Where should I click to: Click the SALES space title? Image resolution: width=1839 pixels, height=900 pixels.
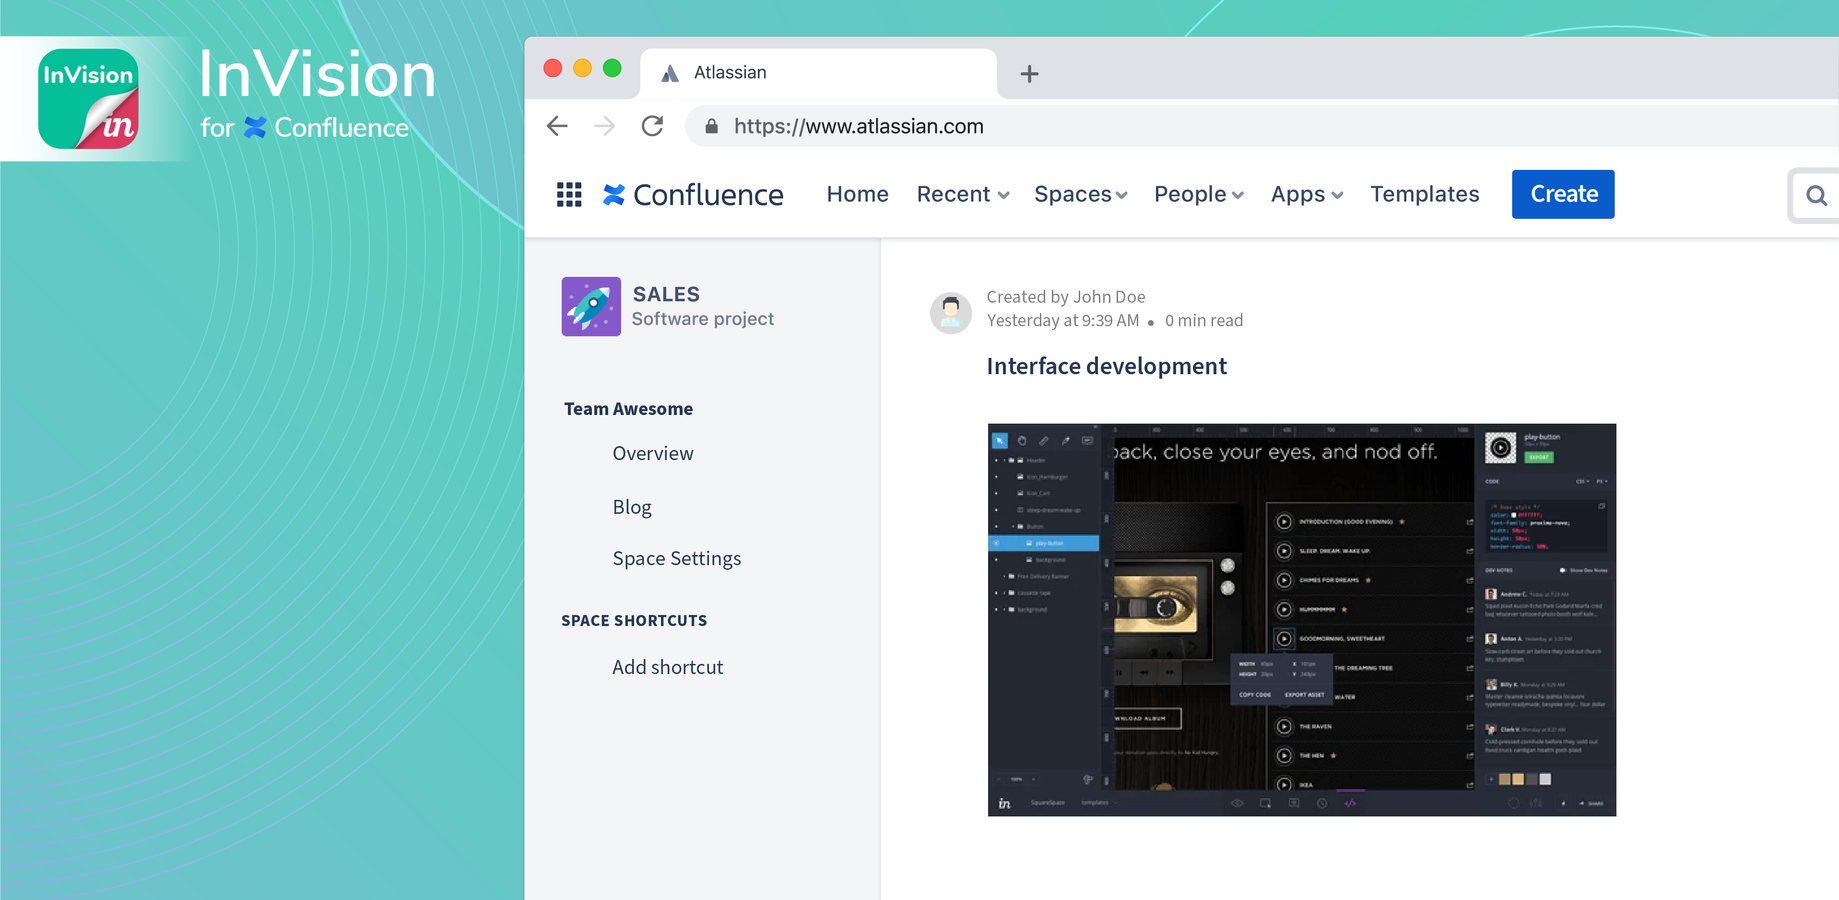[x=666, y=294]
